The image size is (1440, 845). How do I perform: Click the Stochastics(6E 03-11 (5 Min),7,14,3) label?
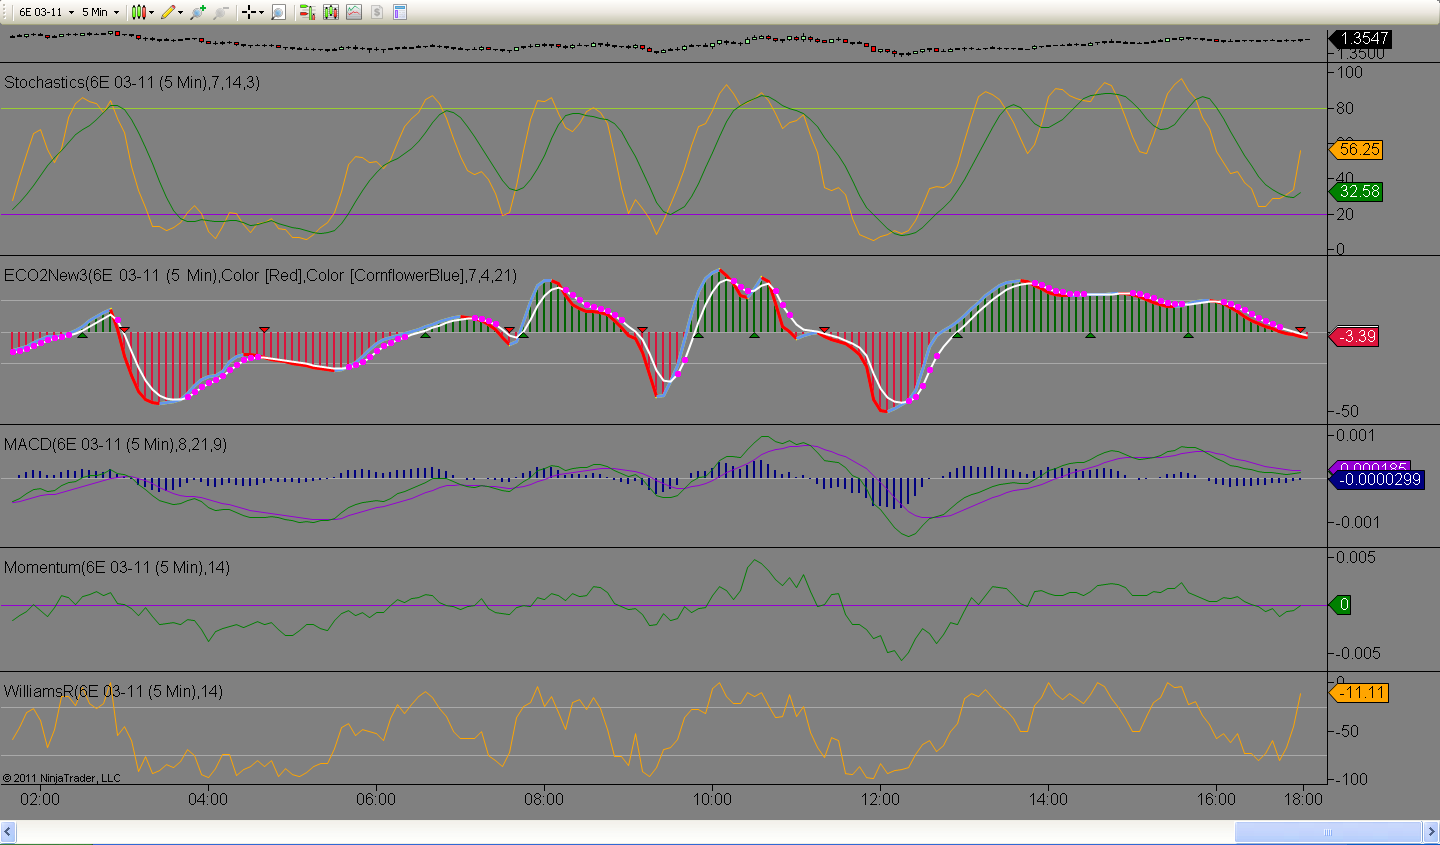pyautogui.click(x=132, y=82)
